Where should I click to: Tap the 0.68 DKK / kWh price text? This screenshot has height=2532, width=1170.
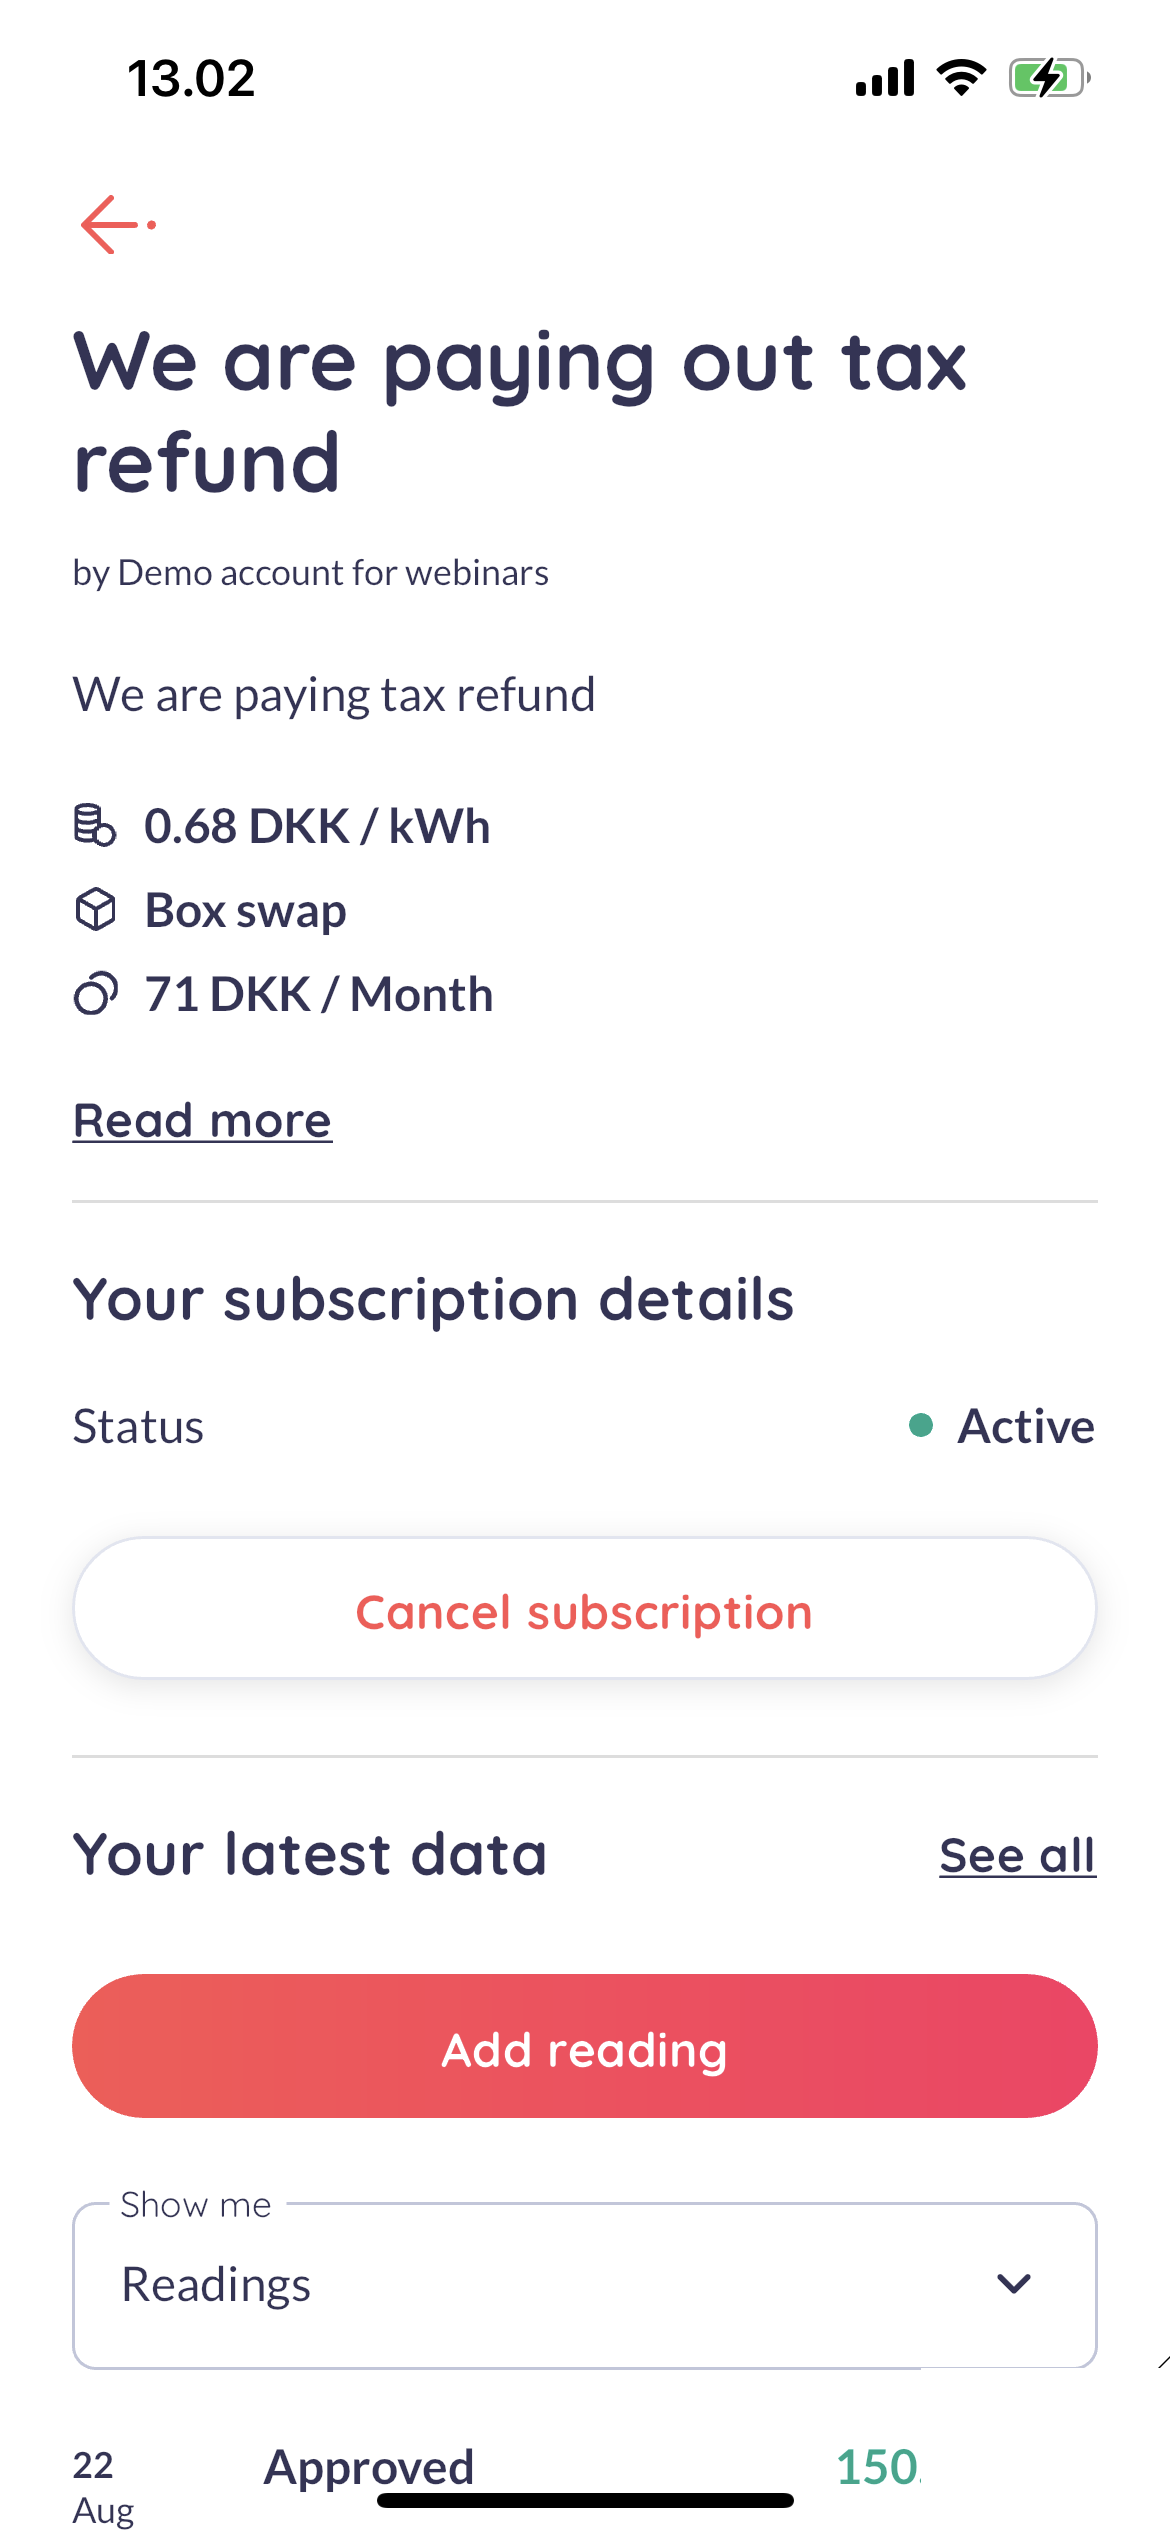click(317, 826)
